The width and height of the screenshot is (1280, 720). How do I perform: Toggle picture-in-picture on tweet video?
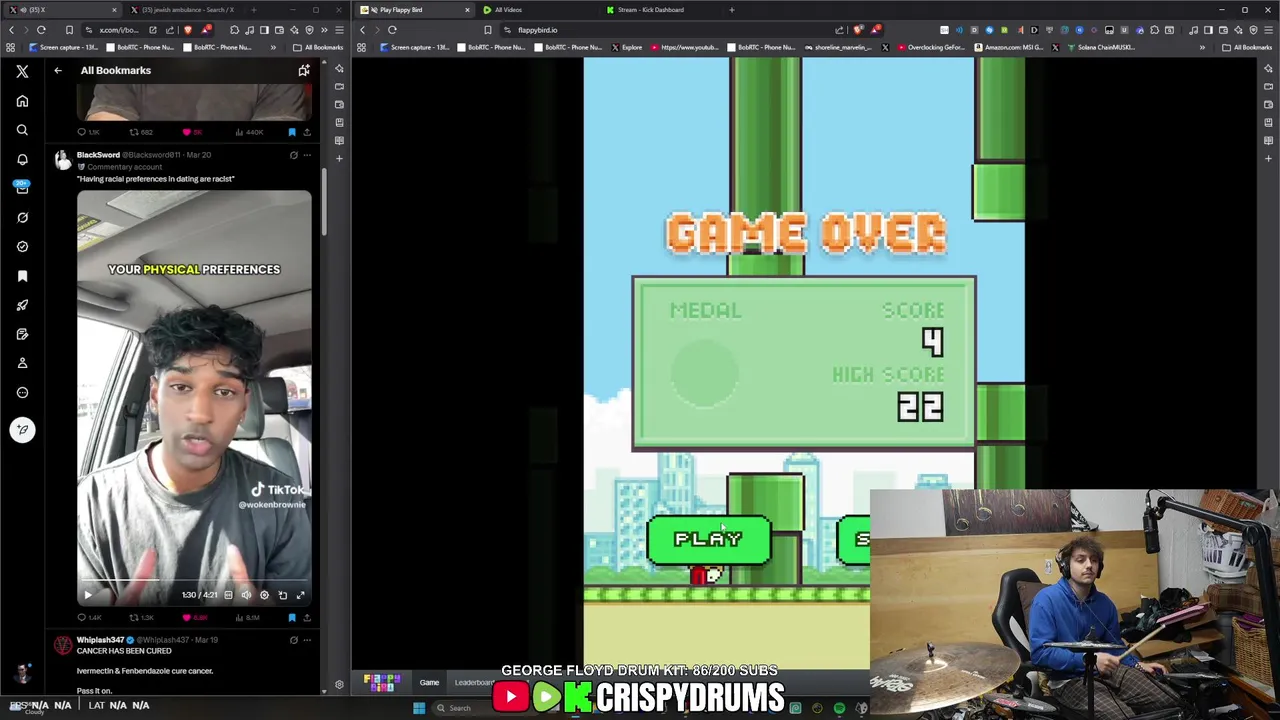tap(282, 595)
